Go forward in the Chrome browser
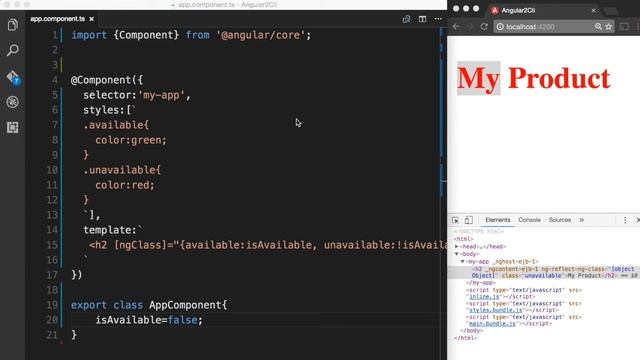Viewport: 640px width, 360px height. click(470, 27)
